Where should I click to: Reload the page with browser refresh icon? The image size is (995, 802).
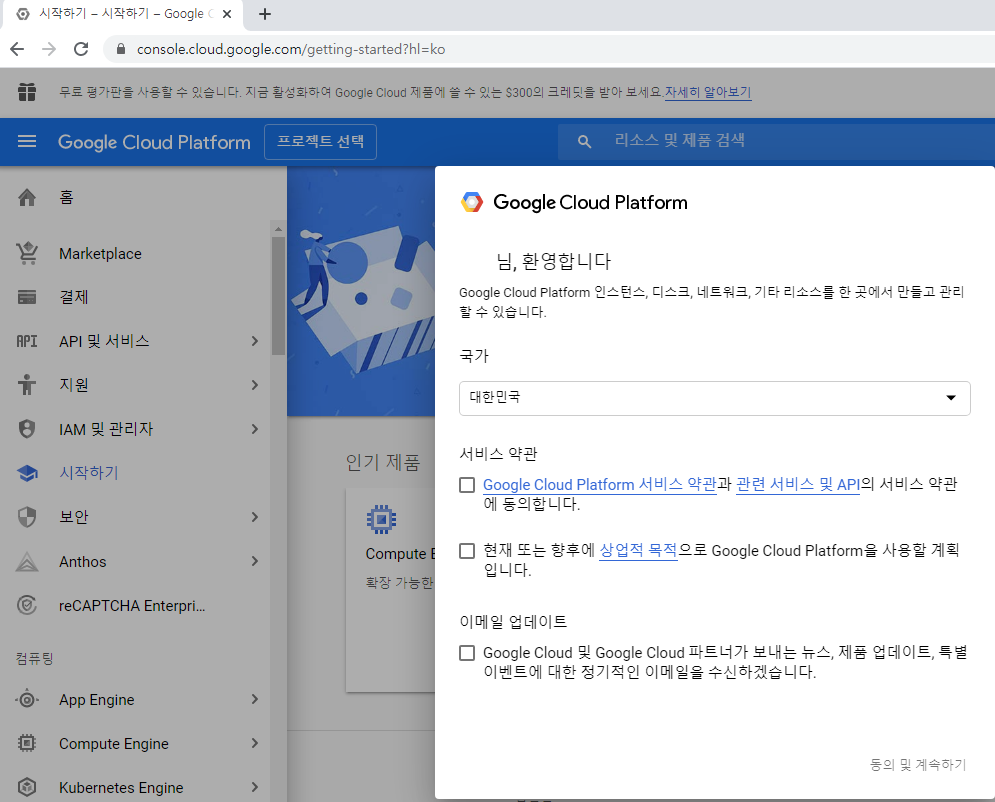coord(81,49)
